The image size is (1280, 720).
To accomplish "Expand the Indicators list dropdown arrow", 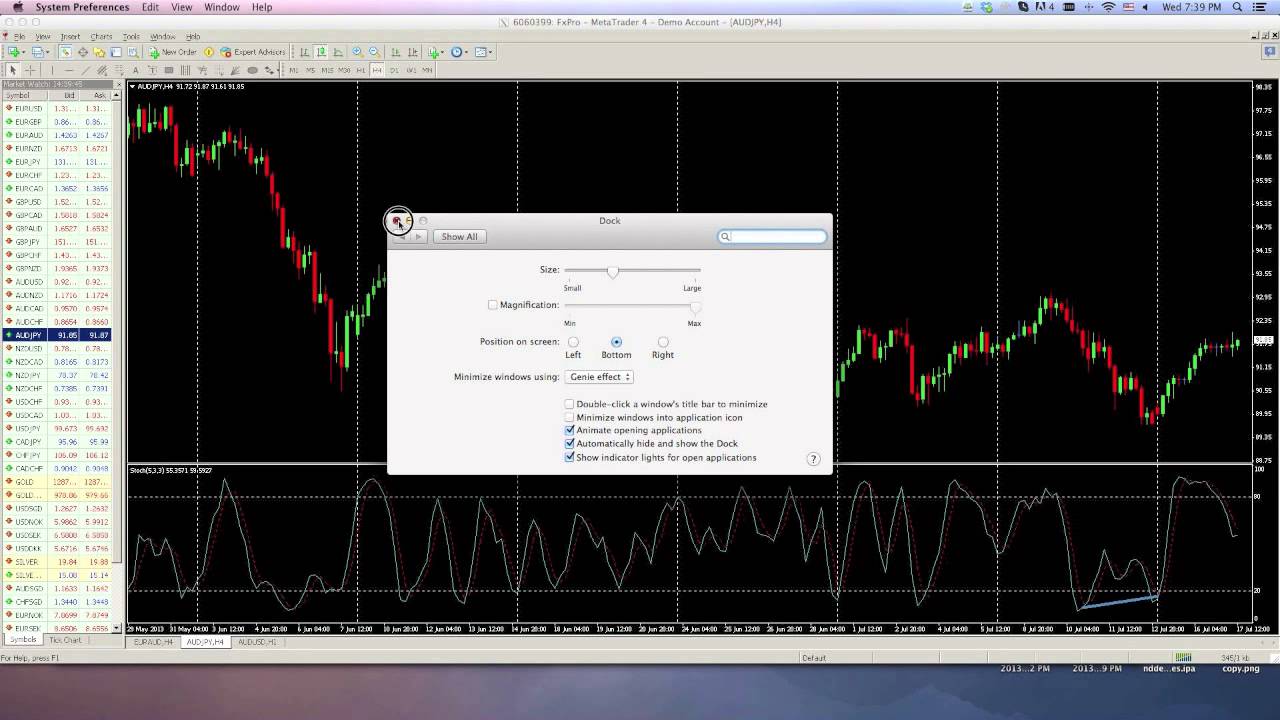I will (443, 52).
